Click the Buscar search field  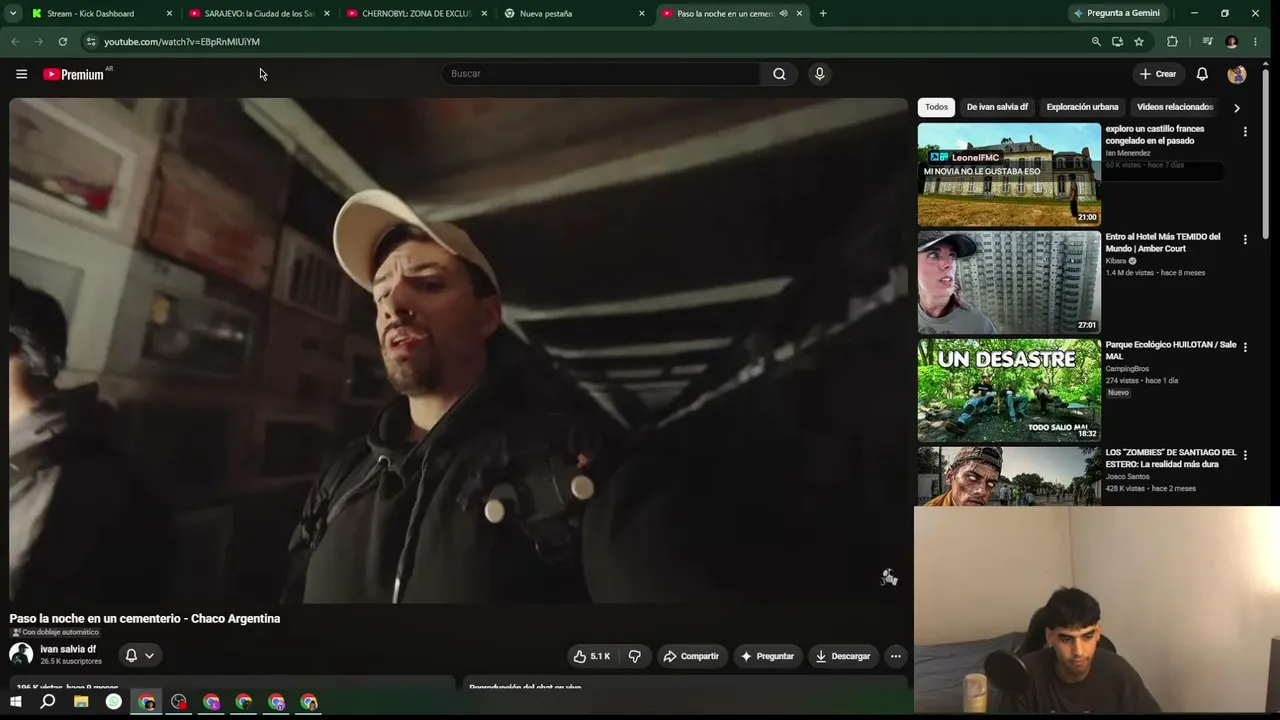tap(601, 74)
